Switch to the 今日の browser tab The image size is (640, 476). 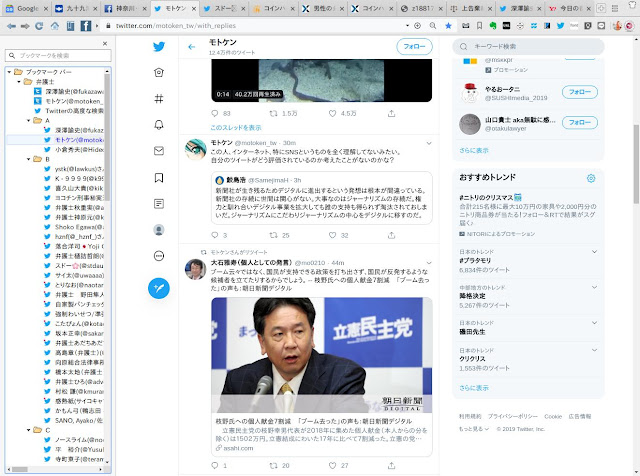(569, 8)
